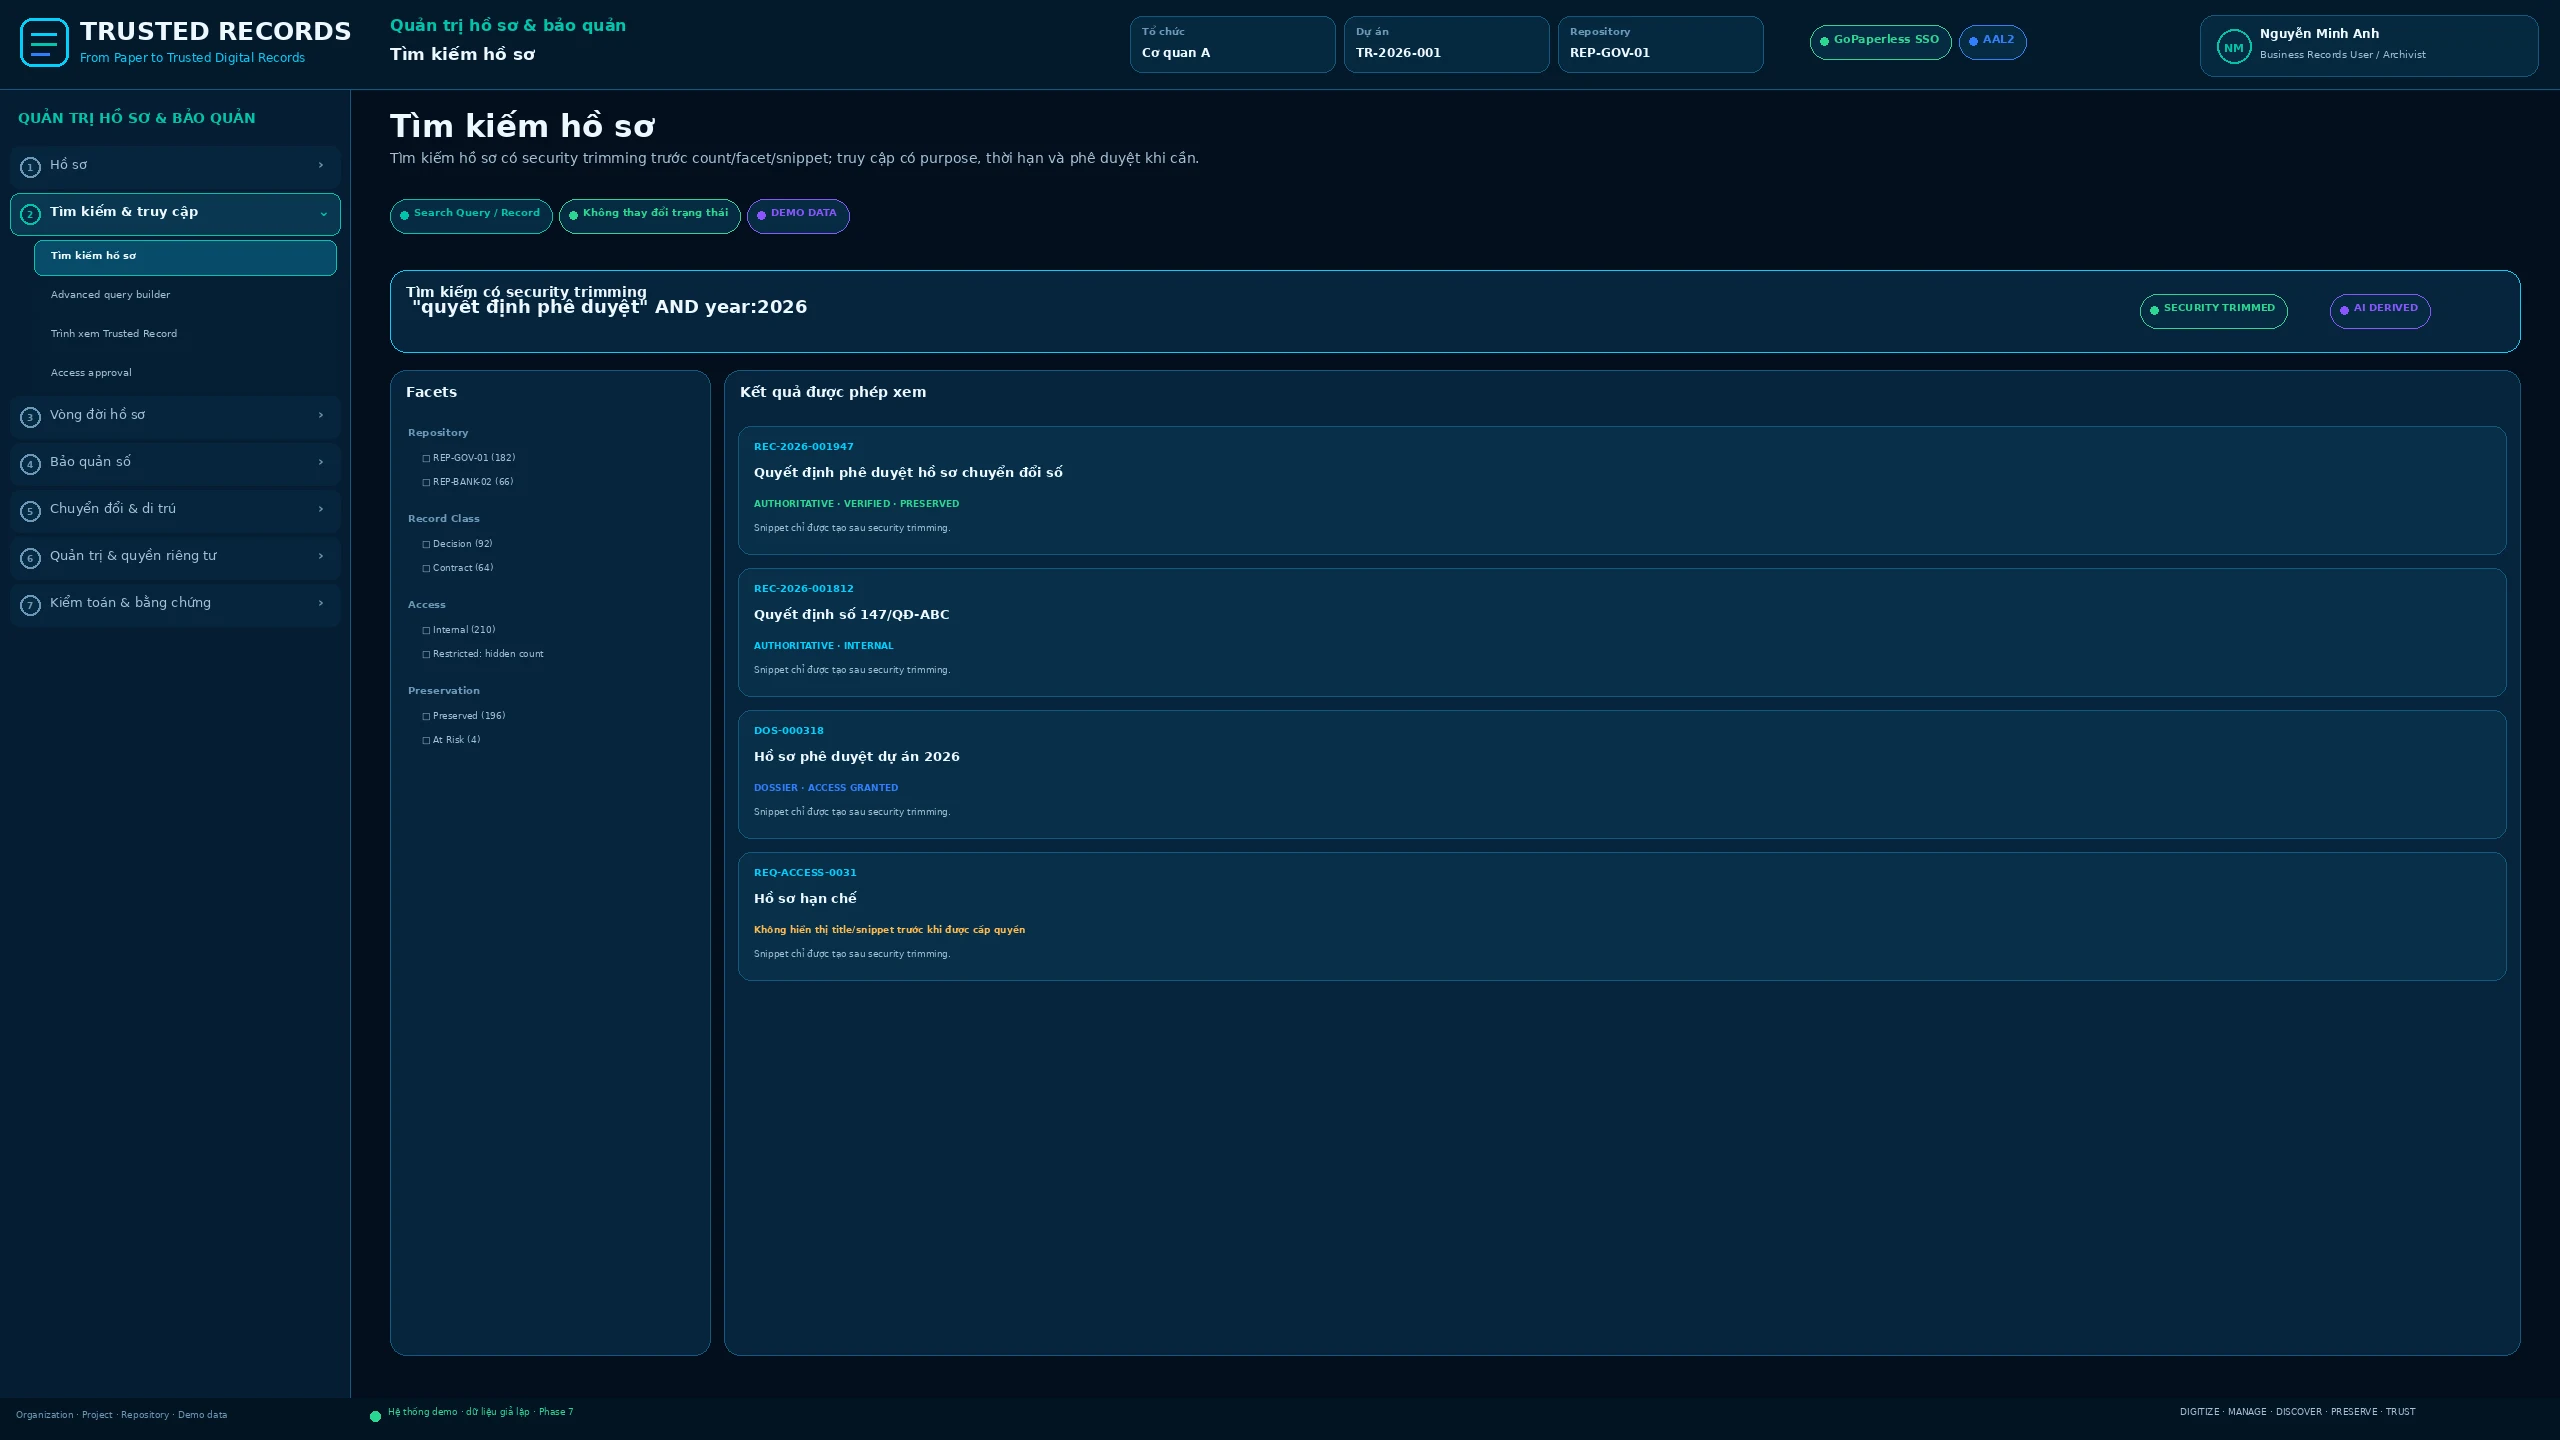Check the Contract (64) record class
The width and height of the screenshot is (2560, 1440).
pos(426,568)
